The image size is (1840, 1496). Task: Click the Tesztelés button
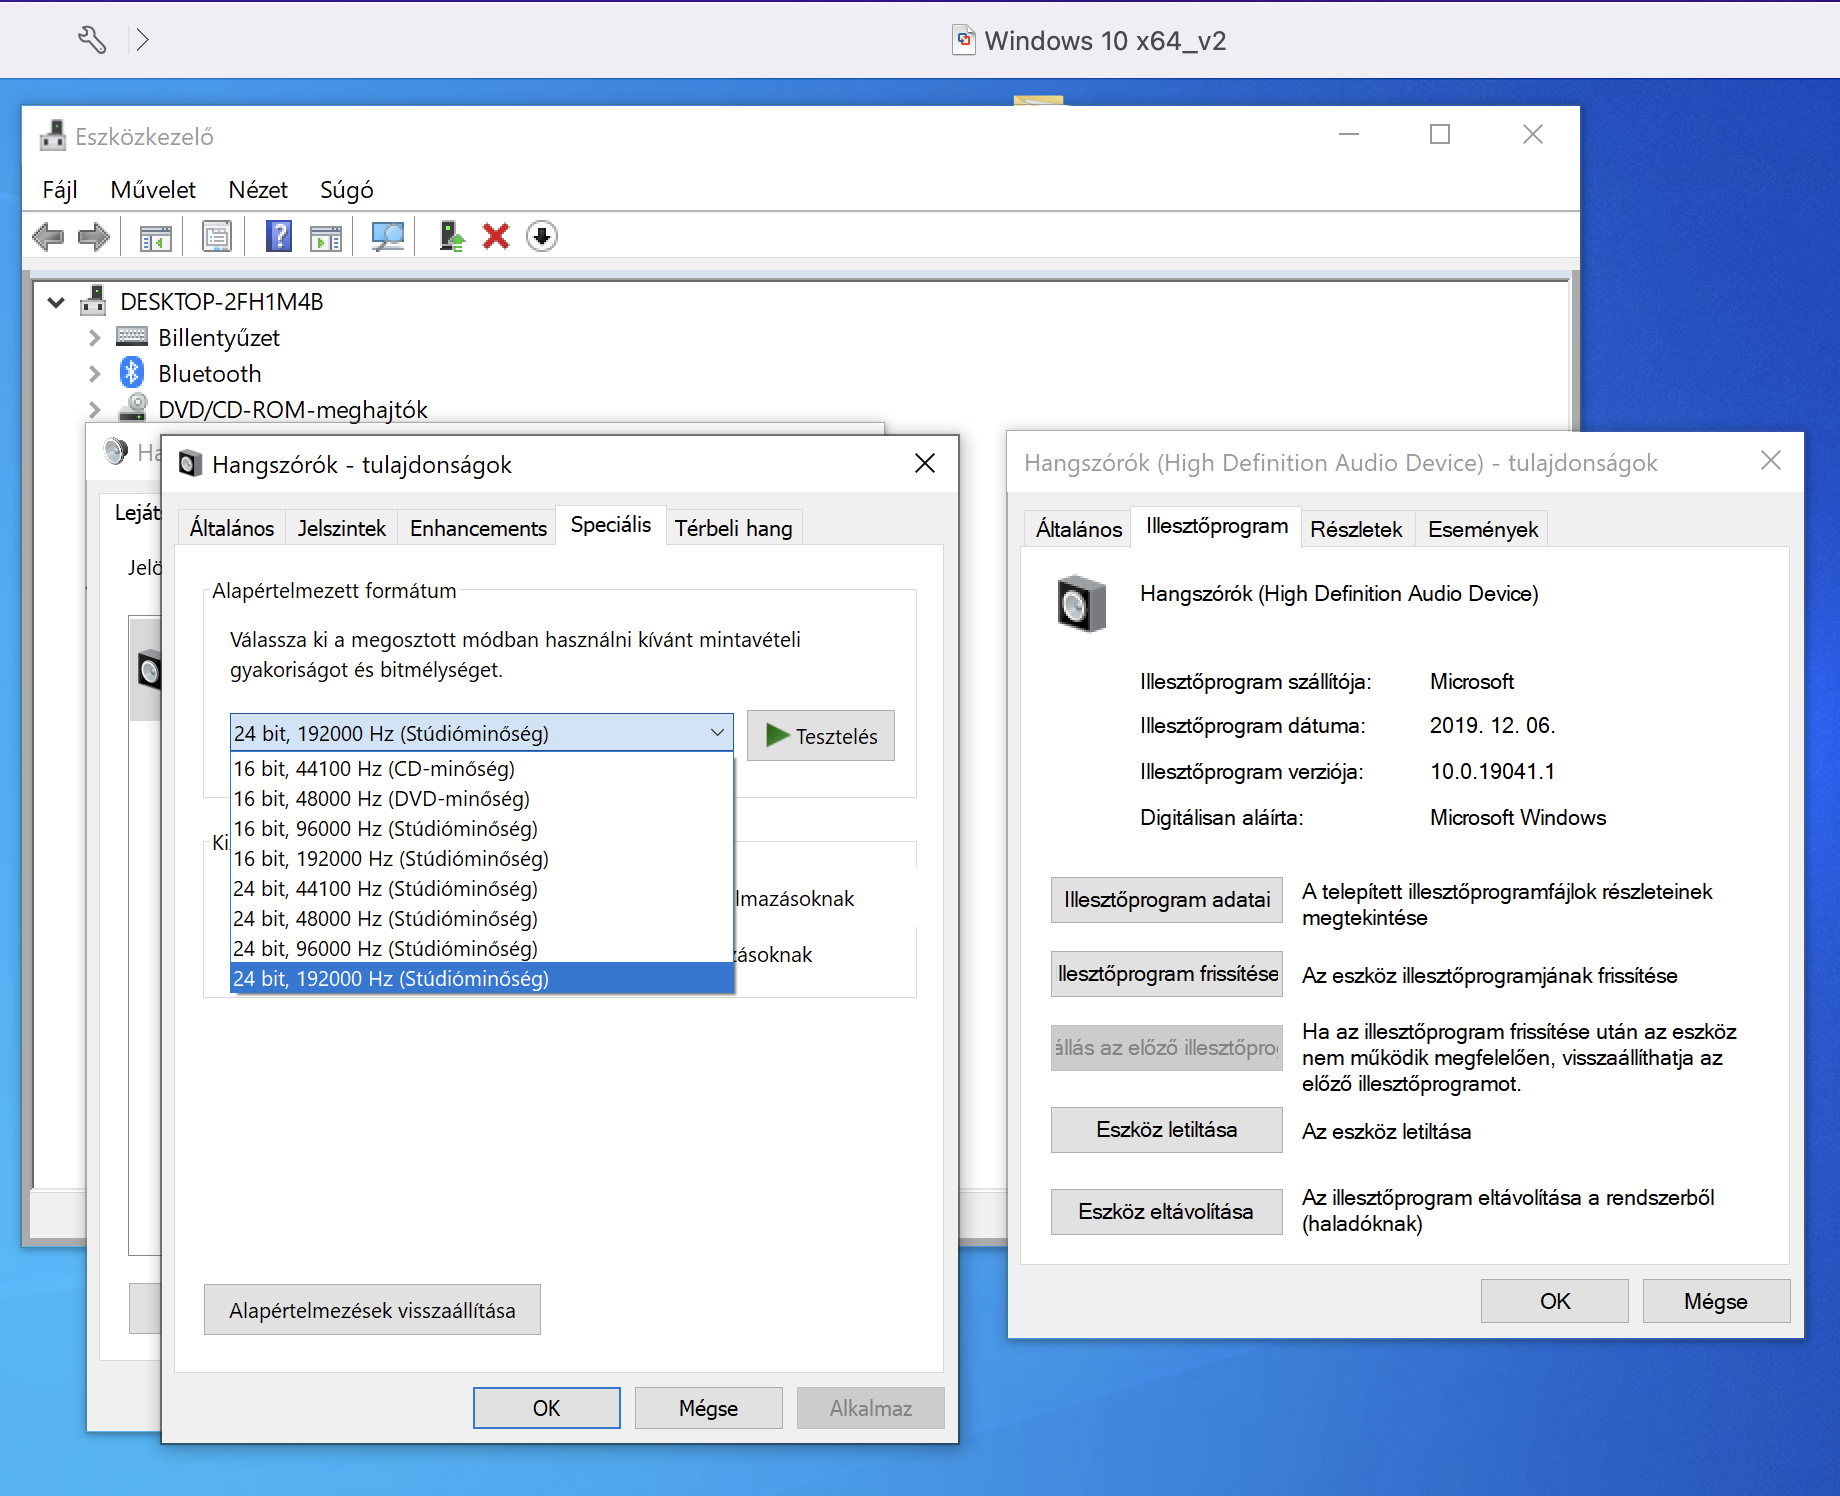click(821, 736)
